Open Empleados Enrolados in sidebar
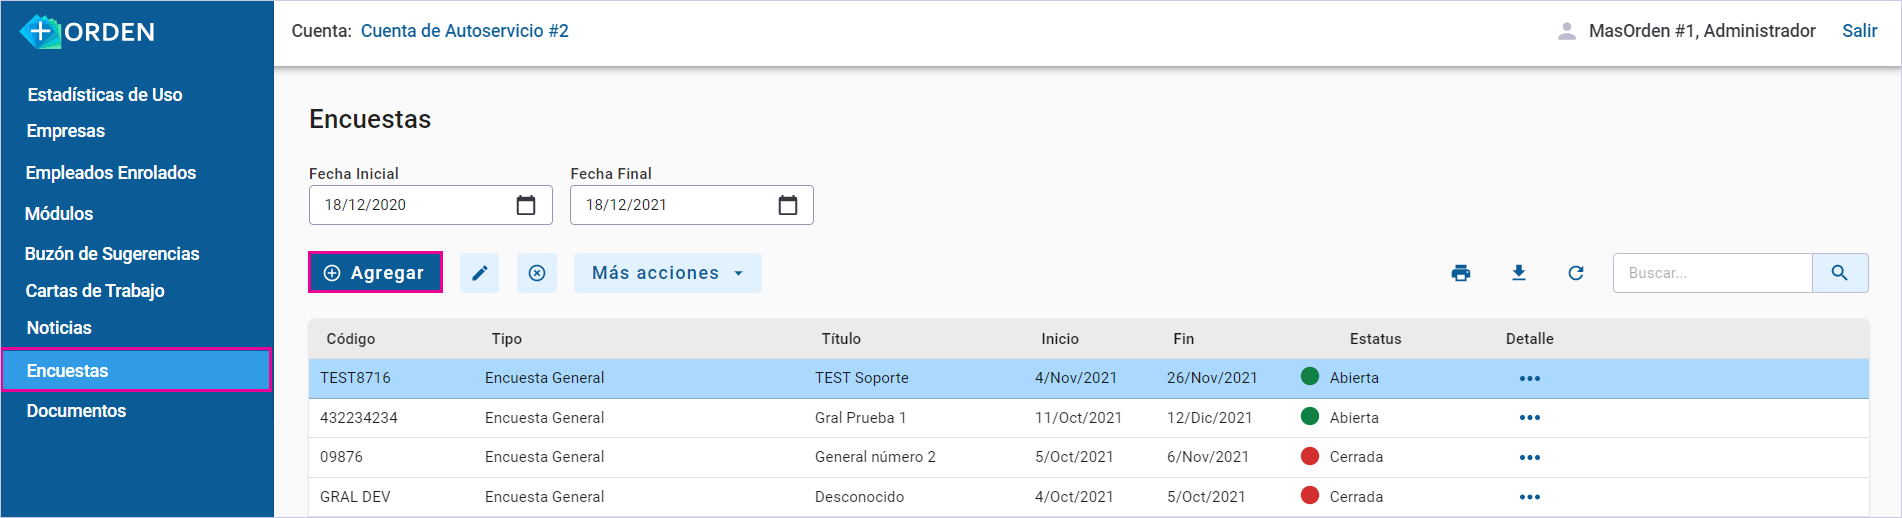 [x=111, y=173]
